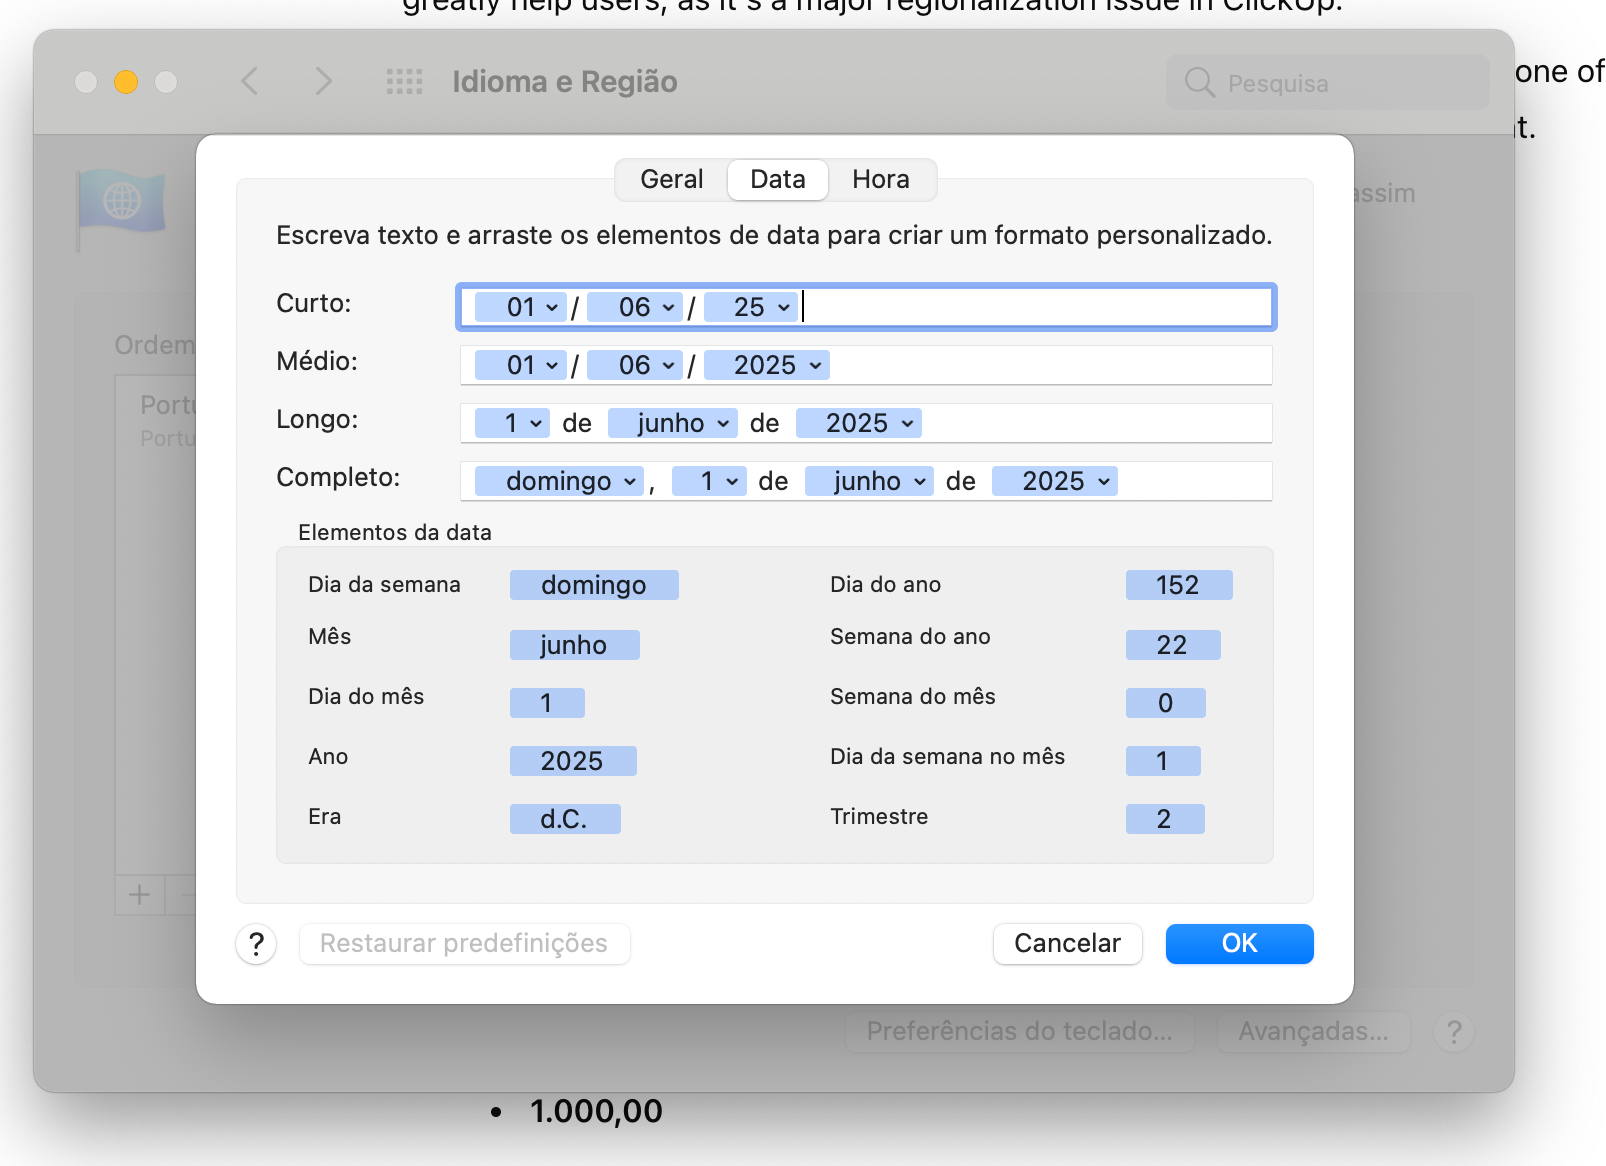1606x1166 pixels.
Task: Select the Ano 2025 element token
Action: [x=573, y=761]
